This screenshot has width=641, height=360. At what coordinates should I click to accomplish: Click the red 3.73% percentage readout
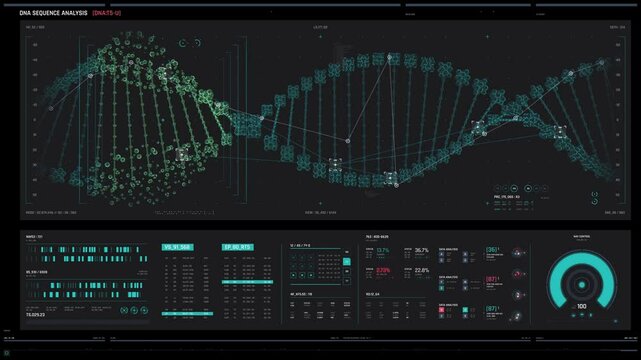pyautogui.click(x=383, y=271)
